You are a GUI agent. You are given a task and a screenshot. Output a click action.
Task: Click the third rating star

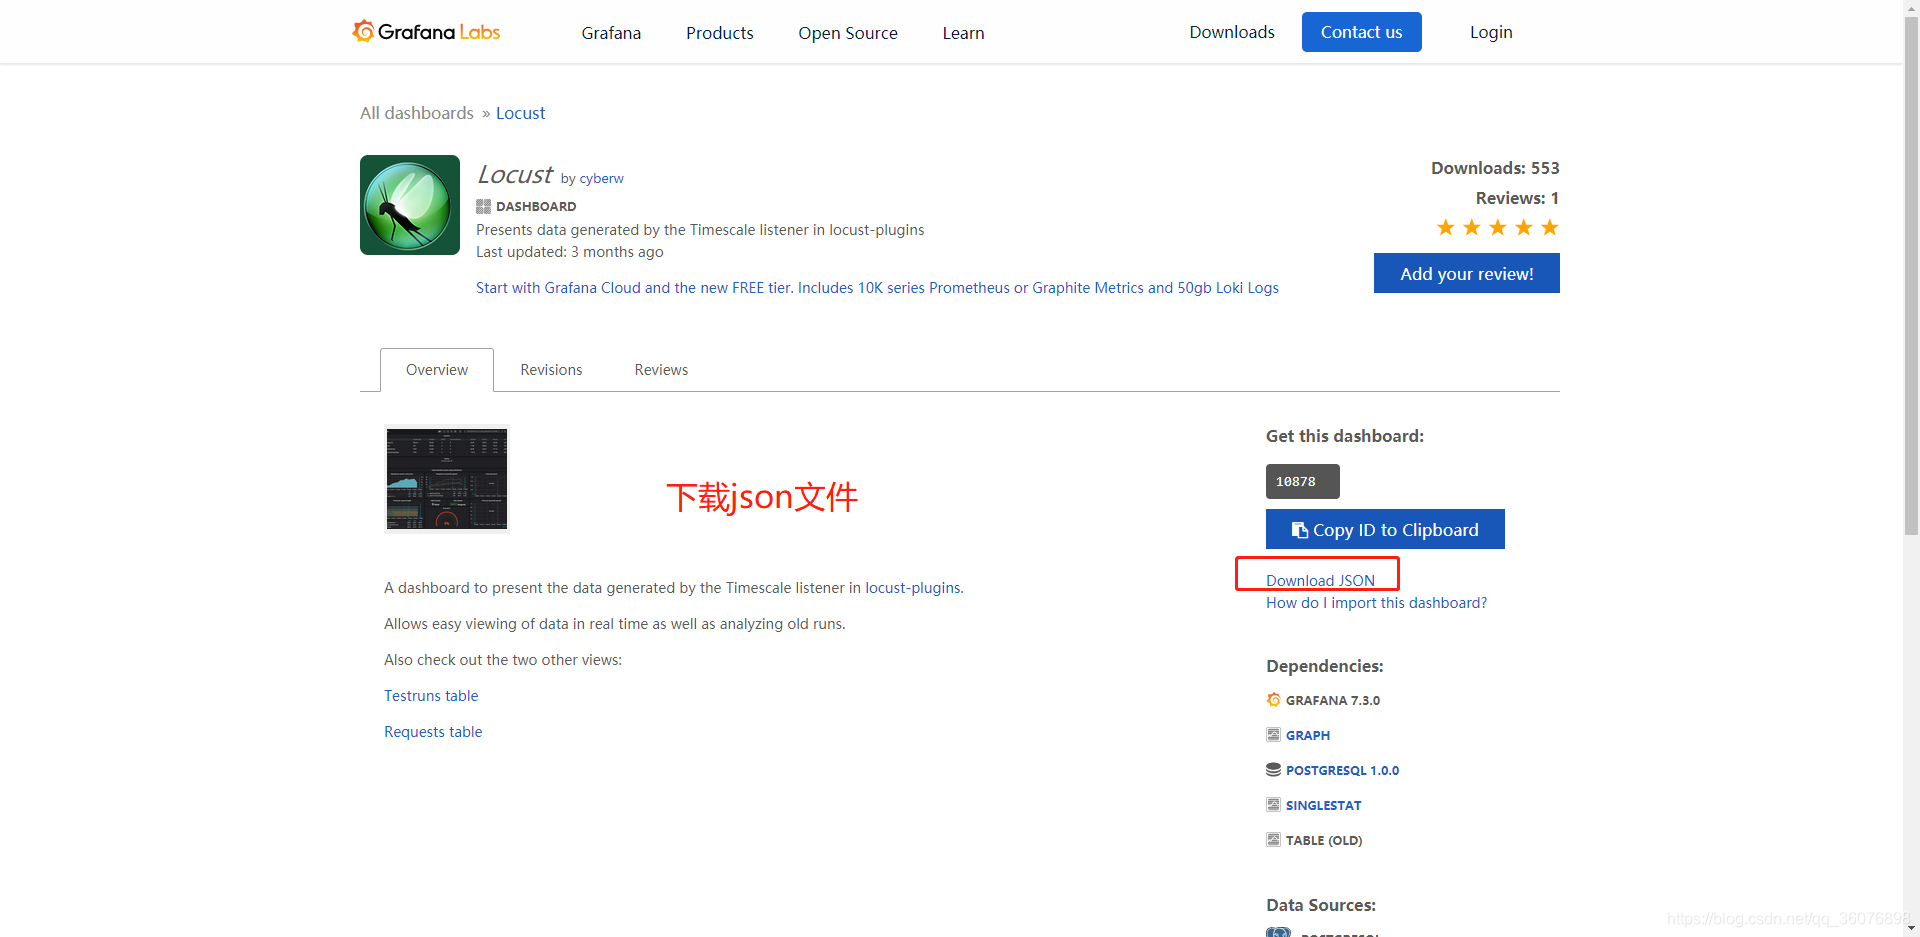click(1498, 228)
